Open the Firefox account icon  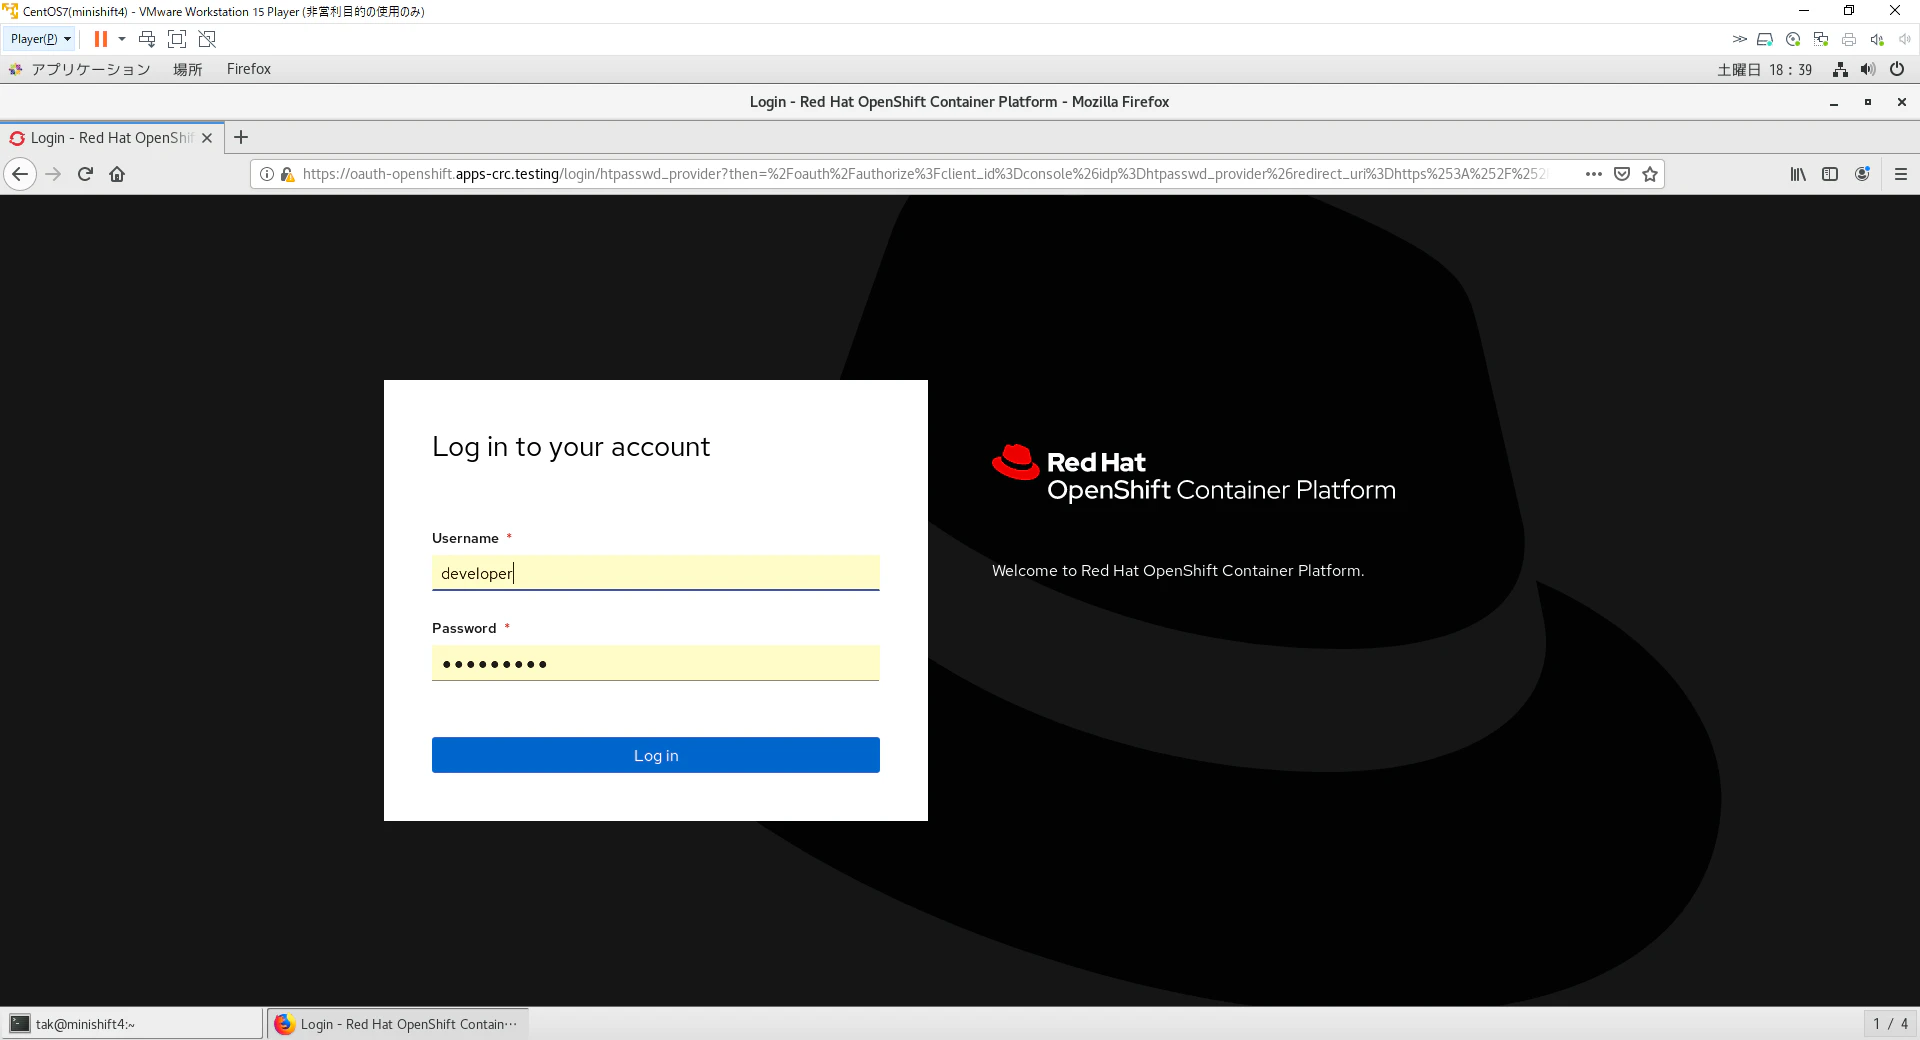[x=1862, y=174]
